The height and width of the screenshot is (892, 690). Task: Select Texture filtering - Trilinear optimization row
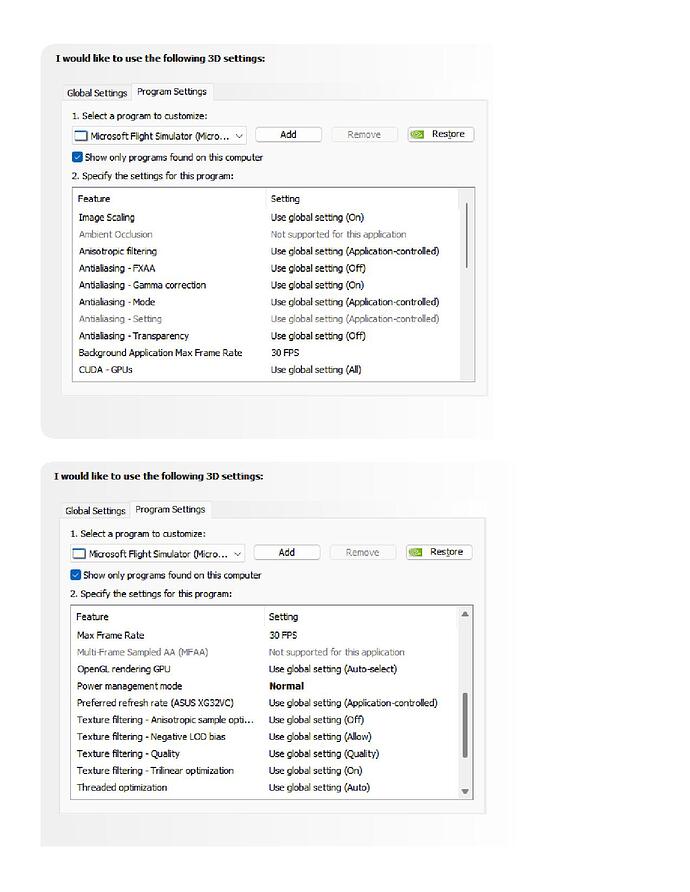coord(264,771)
